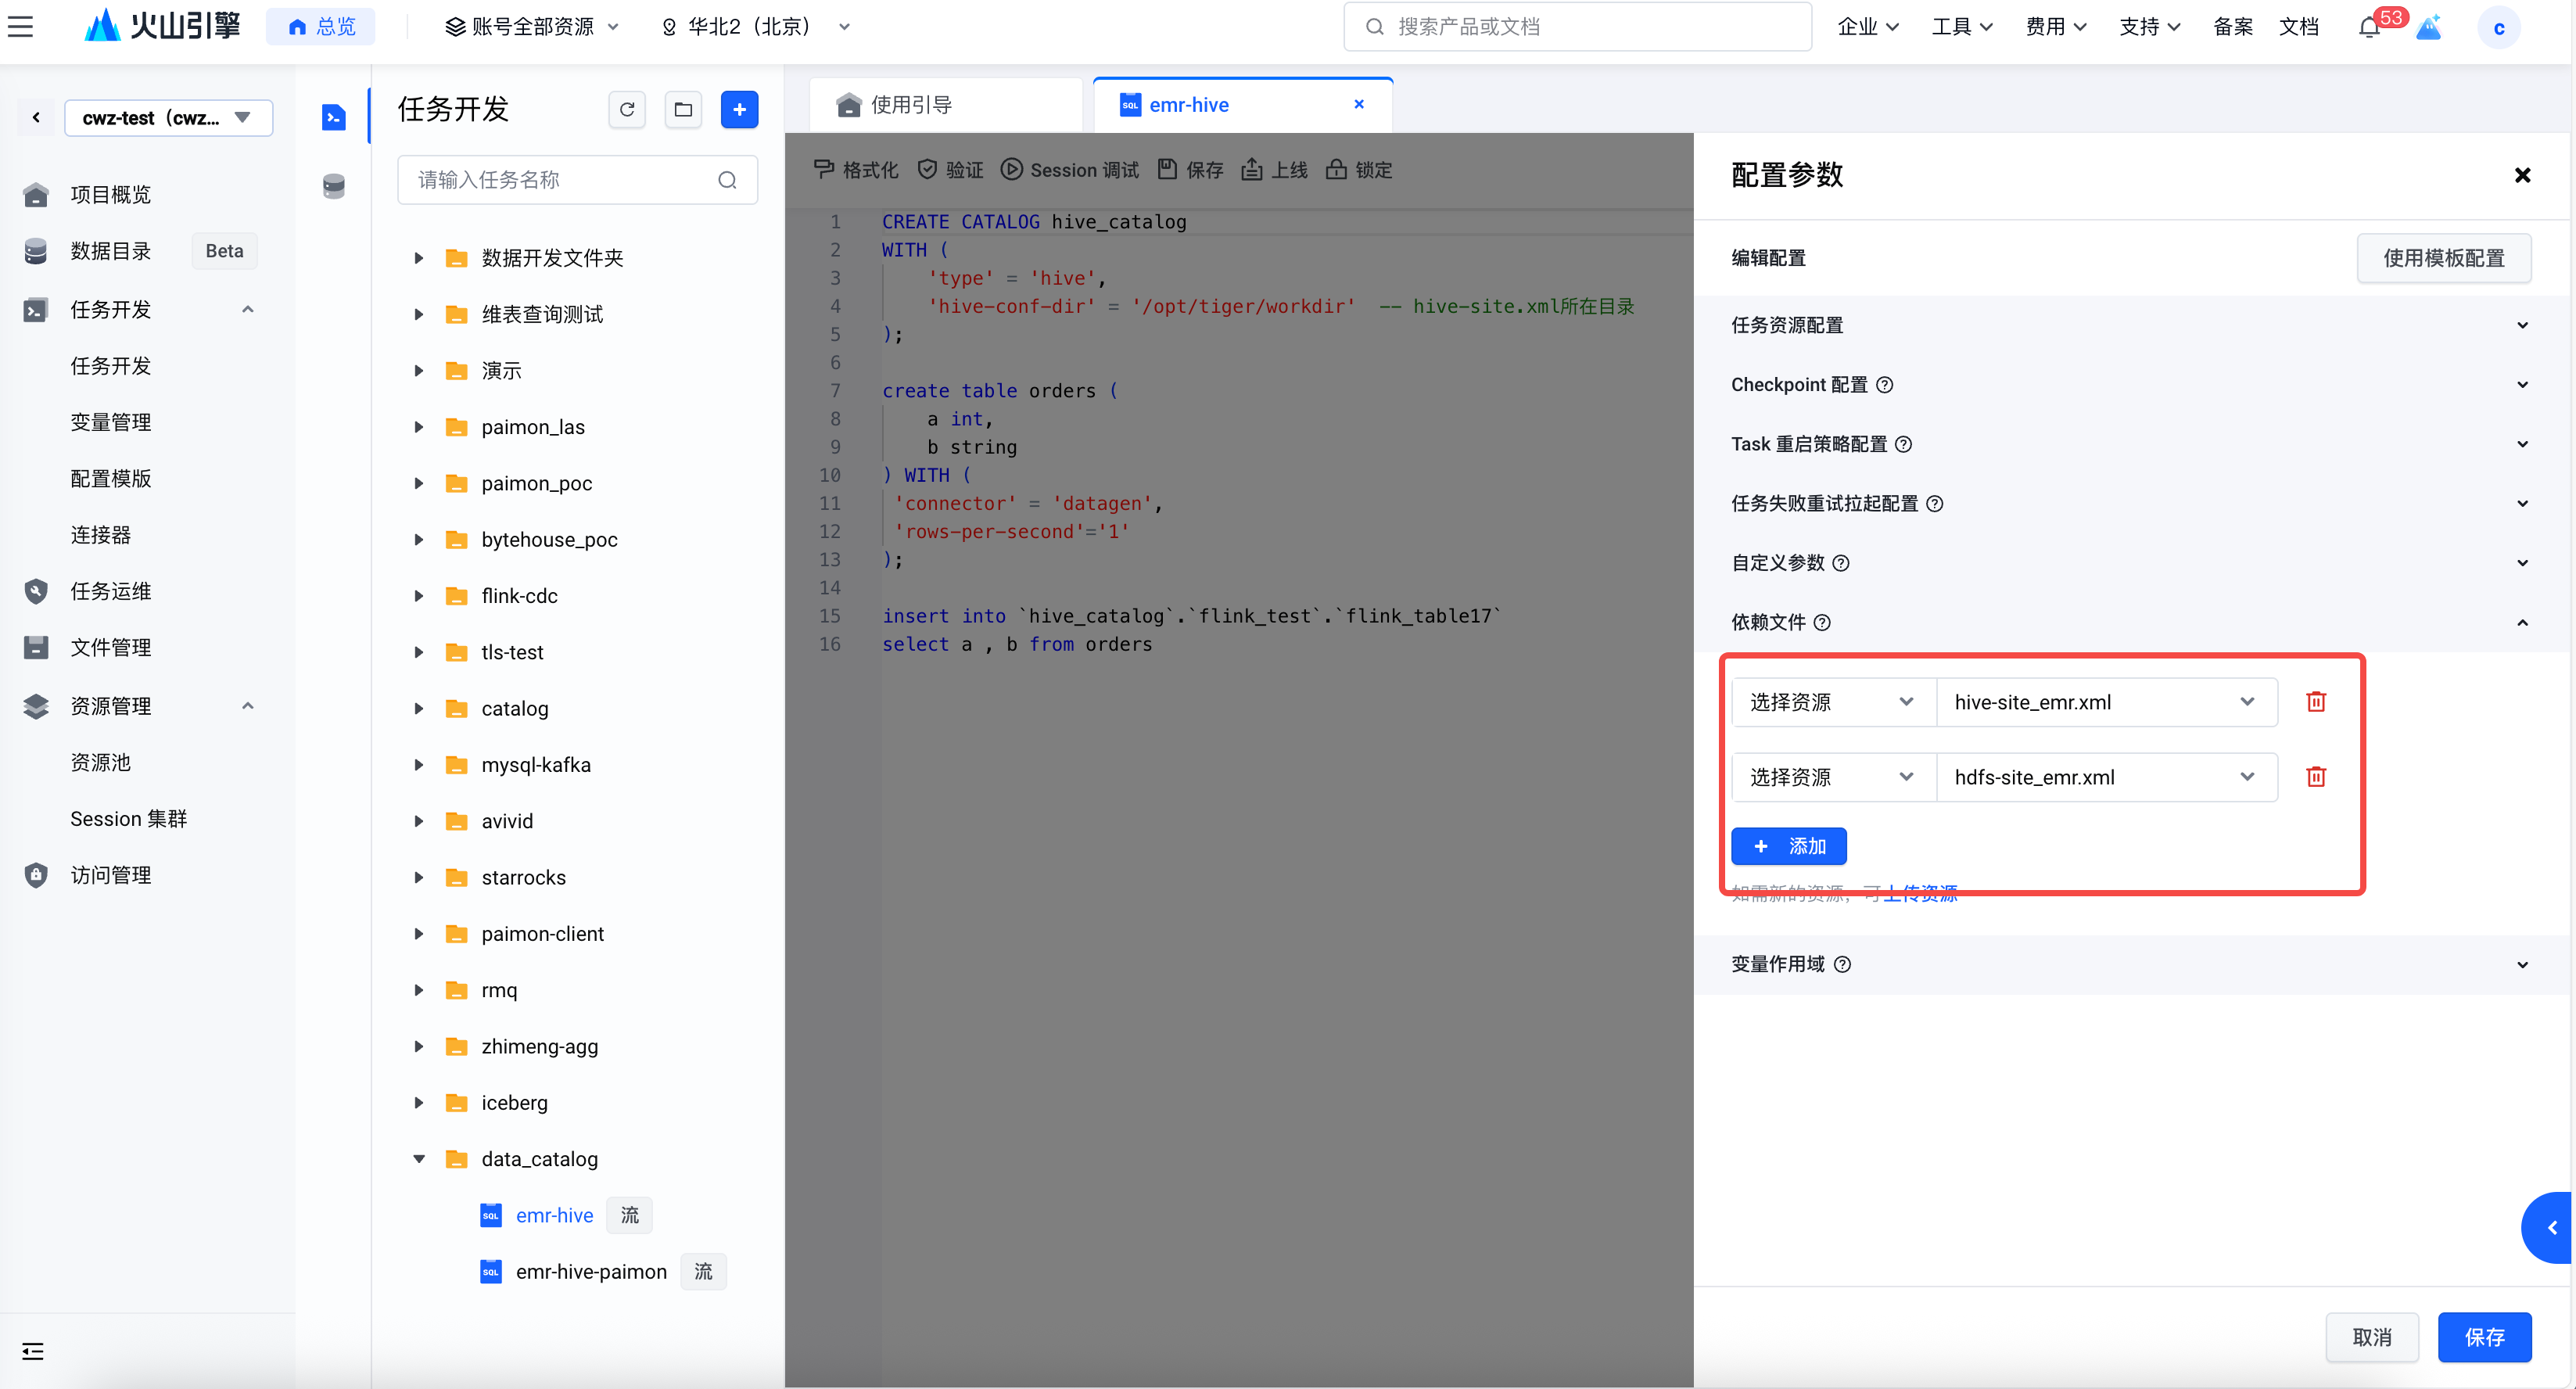Screen dimensions: 2576x1389
Task: Click the refresh icon in 任务开发 header
Action: [x=627, y=109]
